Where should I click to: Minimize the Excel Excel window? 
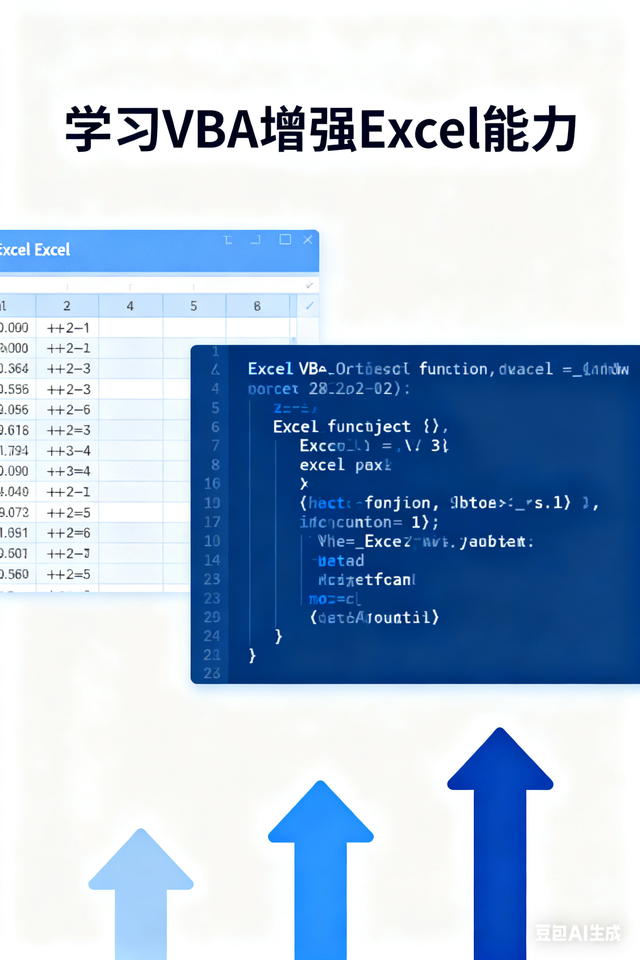(x=255, y=240)
